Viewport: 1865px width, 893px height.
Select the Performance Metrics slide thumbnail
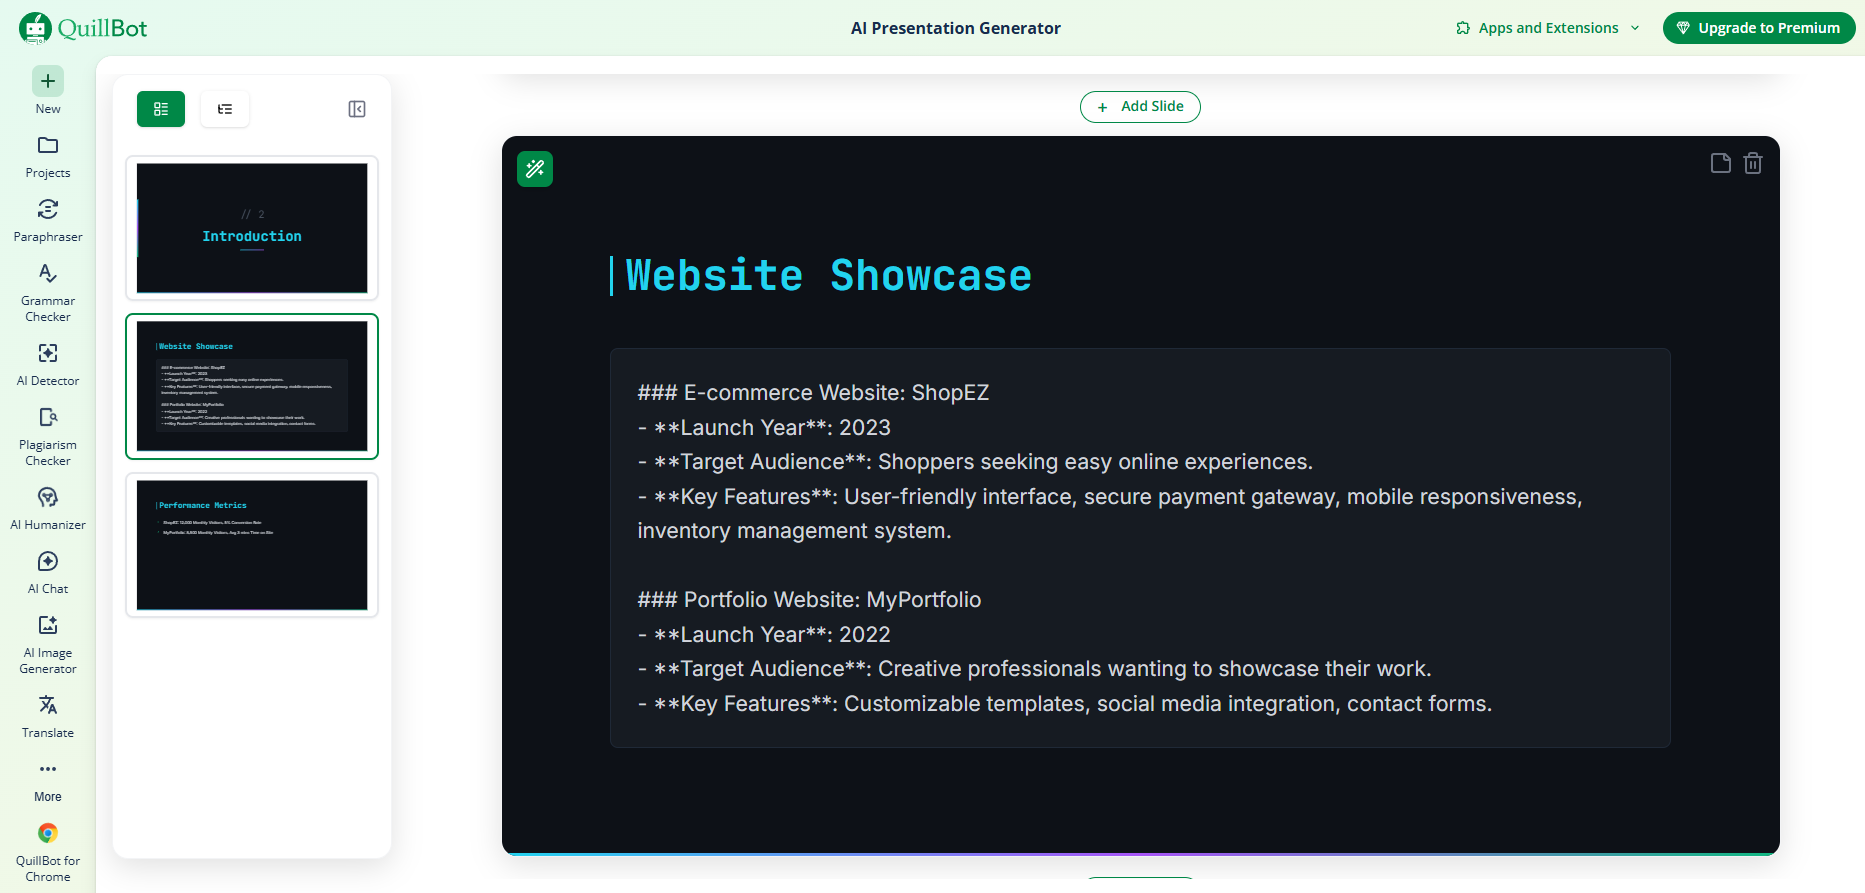point(252,545)
